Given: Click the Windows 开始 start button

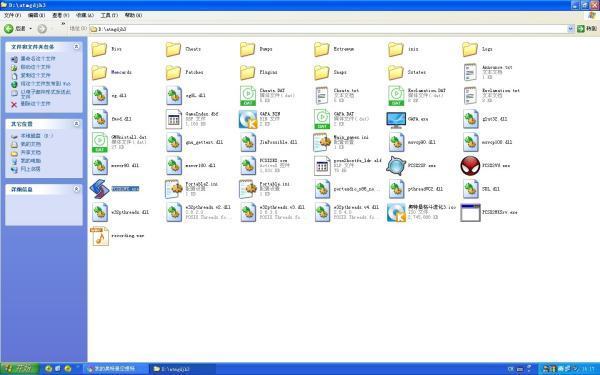Looking at the screenshot, I should coord(19,369).
